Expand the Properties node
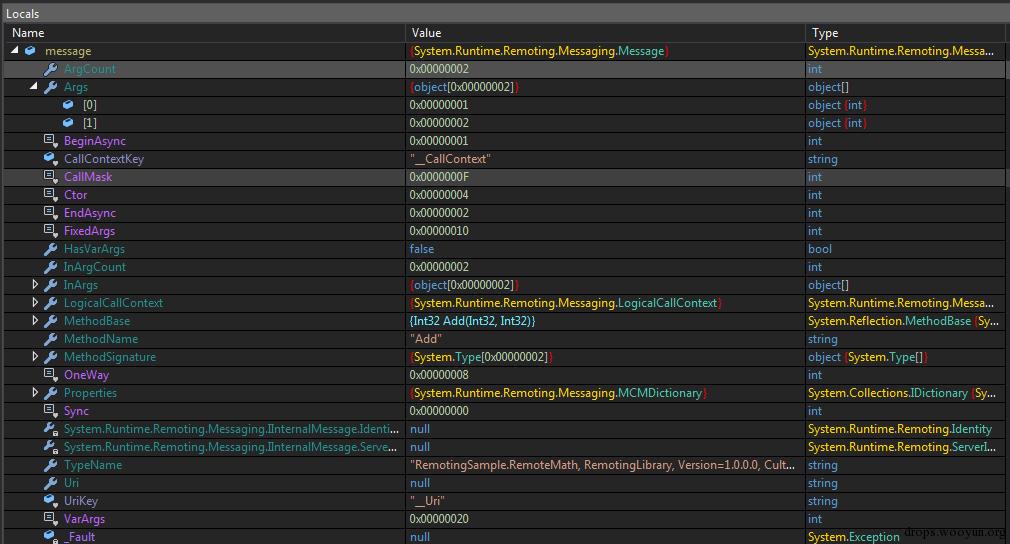Screen dimensions: 1010x544 click(35, 393)
